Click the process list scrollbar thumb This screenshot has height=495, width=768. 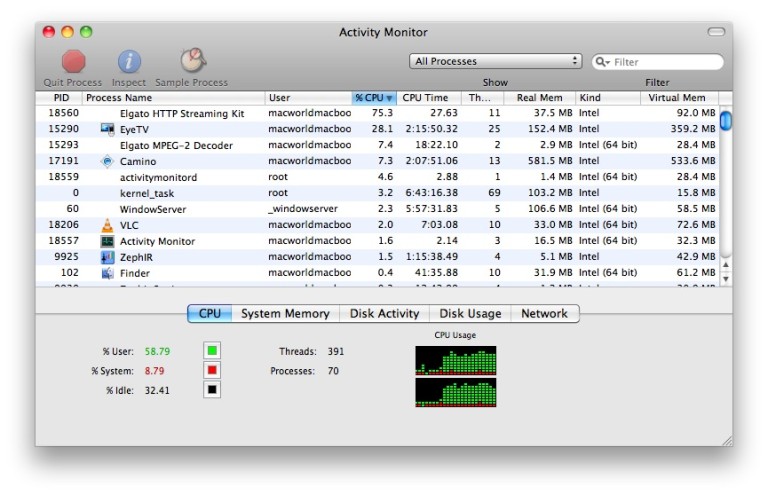(x=726, y=120)
